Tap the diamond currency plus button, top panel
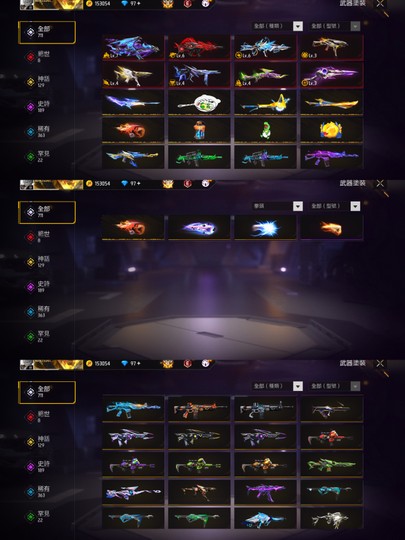Viewport: 405px width, 540px height. [x=139, y=3]
